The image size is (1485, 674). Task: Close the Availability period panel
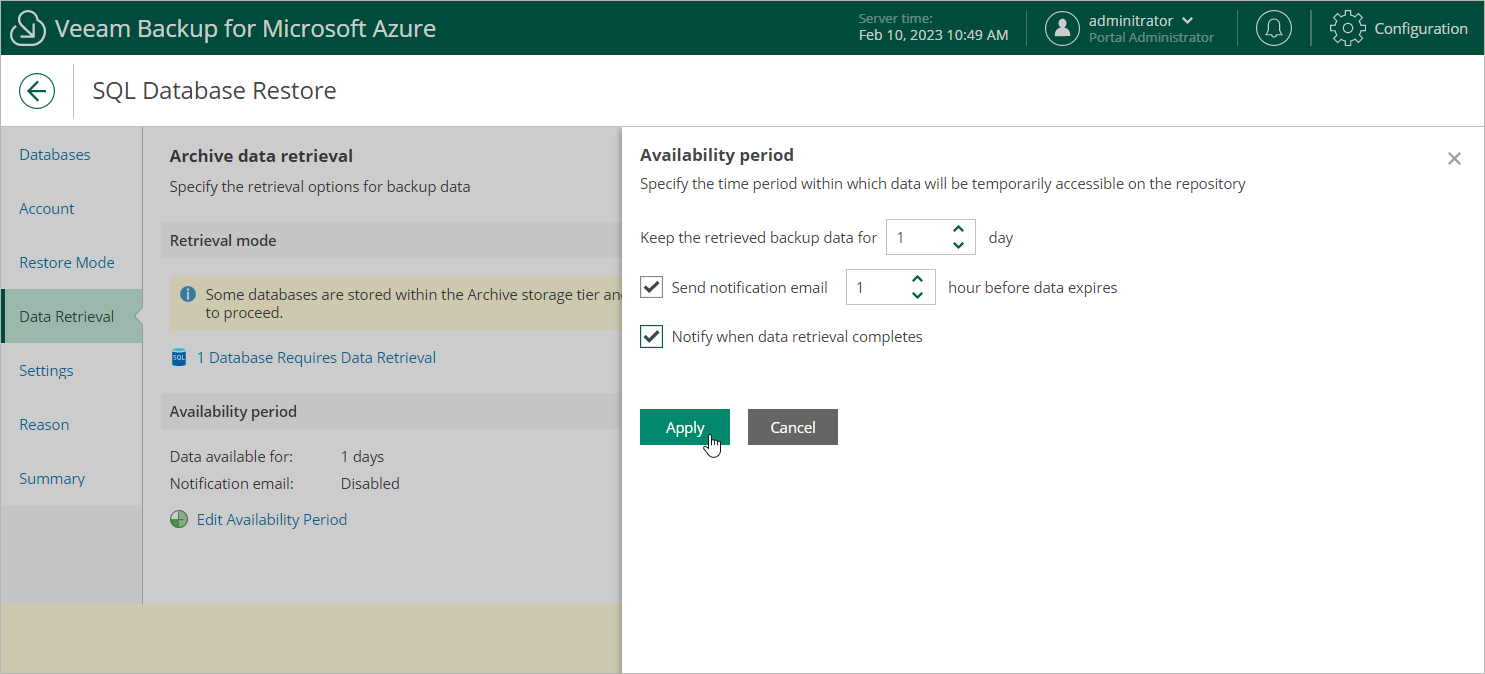1454,159
